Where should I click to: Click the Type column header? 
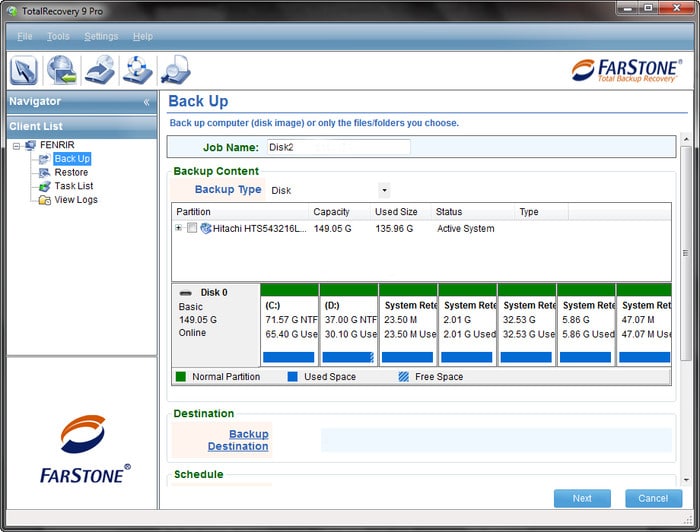pos(542,212)
